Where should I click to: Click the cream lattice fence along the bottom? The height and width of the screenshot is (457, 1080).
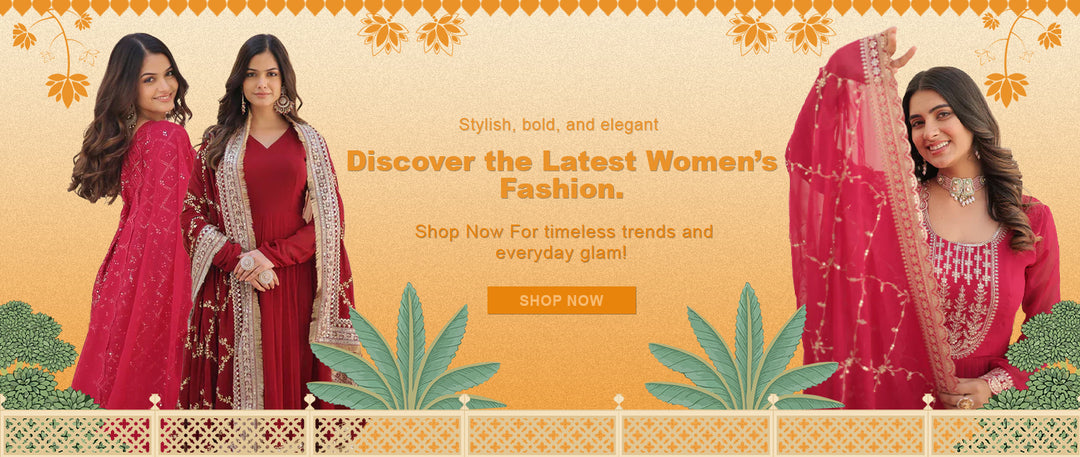pos(540,426)
